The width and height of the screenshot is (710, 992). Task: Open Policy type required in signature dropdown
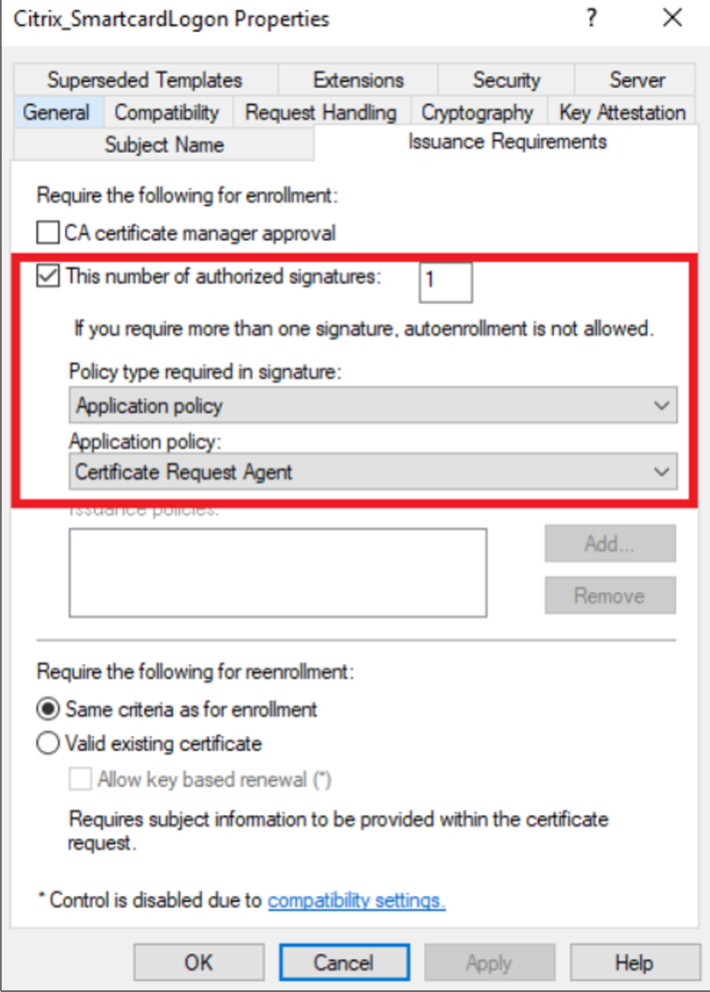(x=373, y=406)
